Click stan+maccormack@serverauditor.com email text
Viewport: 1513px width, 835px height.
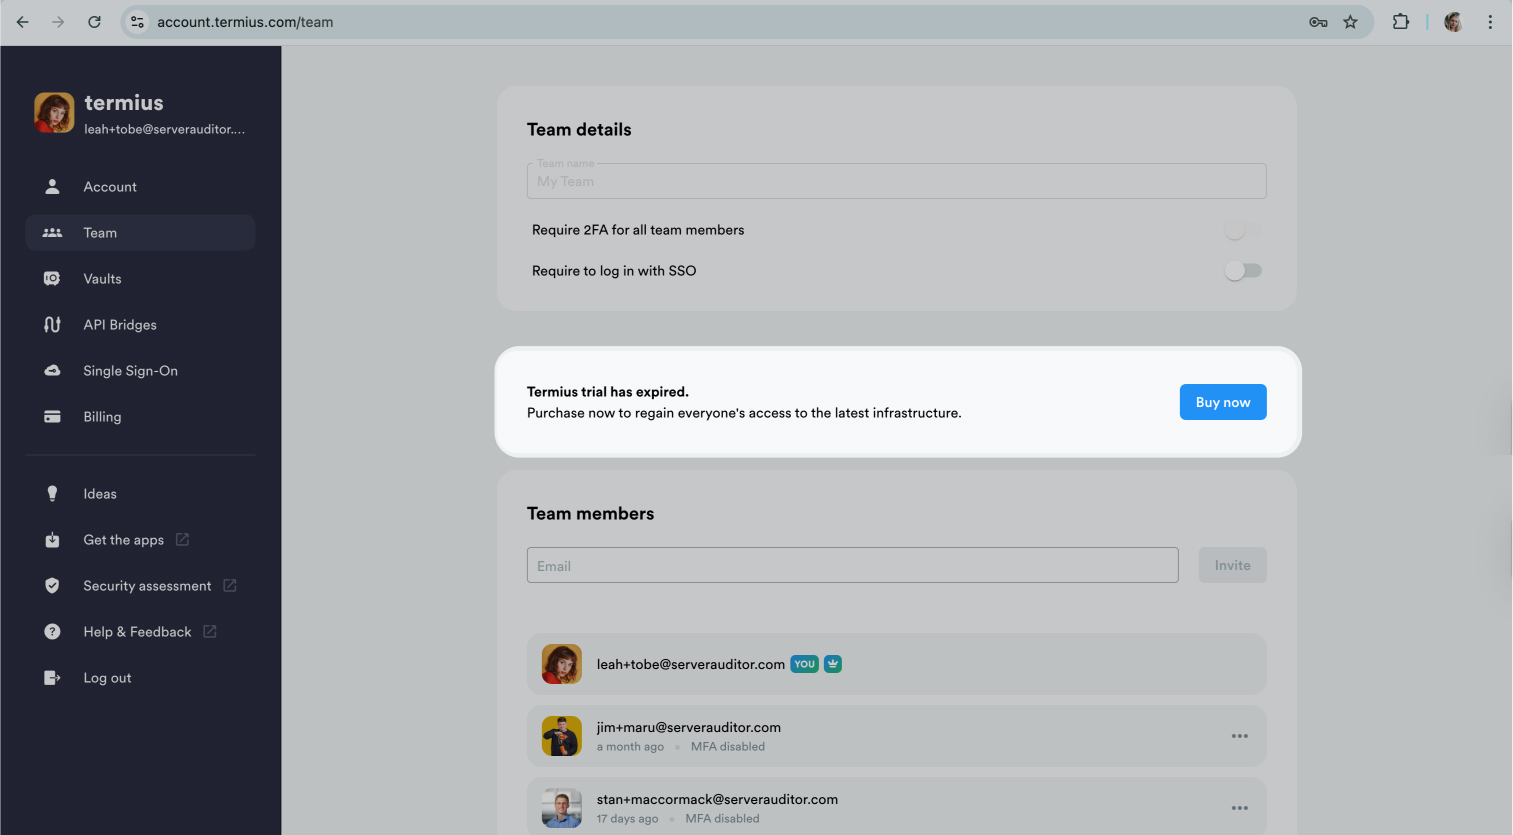717,799
